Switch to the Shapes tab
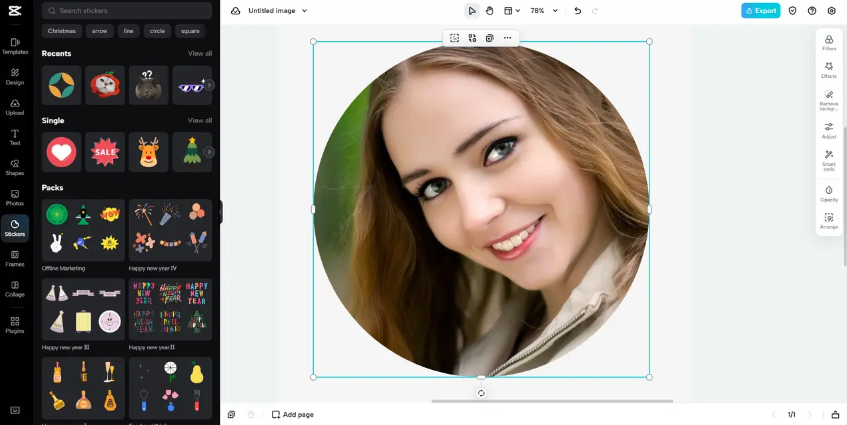The width and height of the screenshot is (847, 425). (15, 166)
